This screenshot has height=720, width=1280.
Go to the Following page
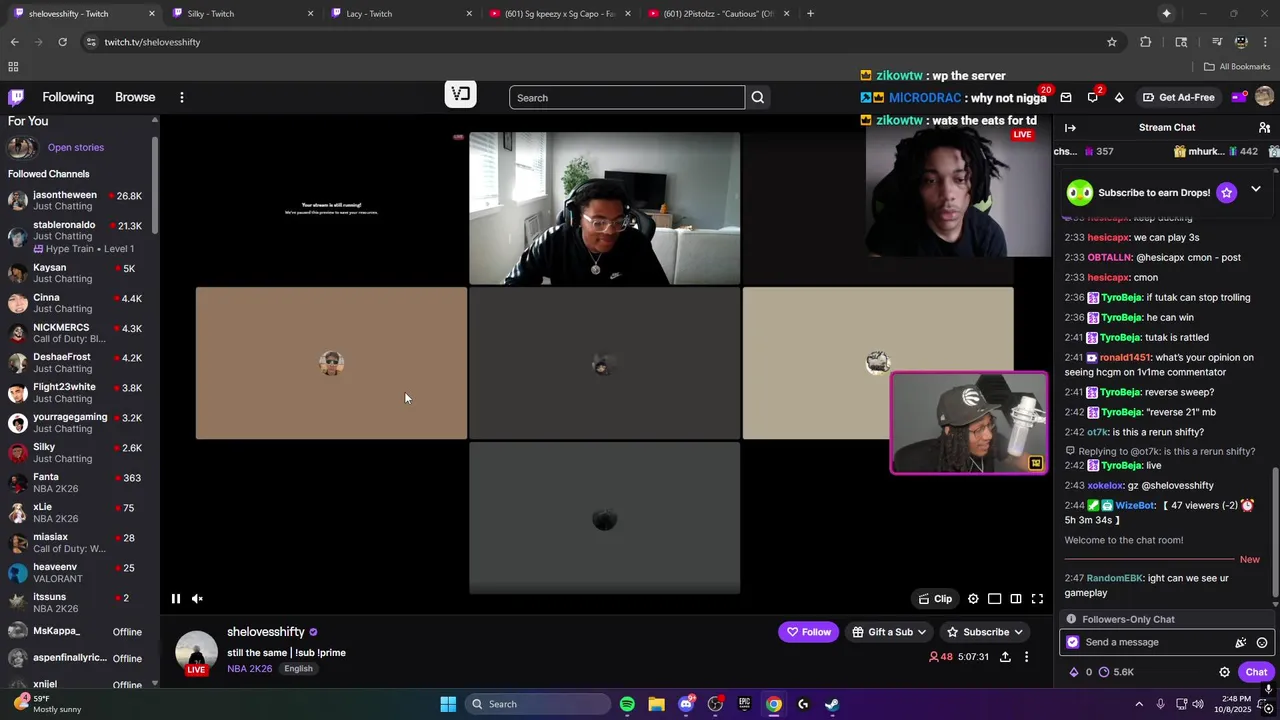68,97
